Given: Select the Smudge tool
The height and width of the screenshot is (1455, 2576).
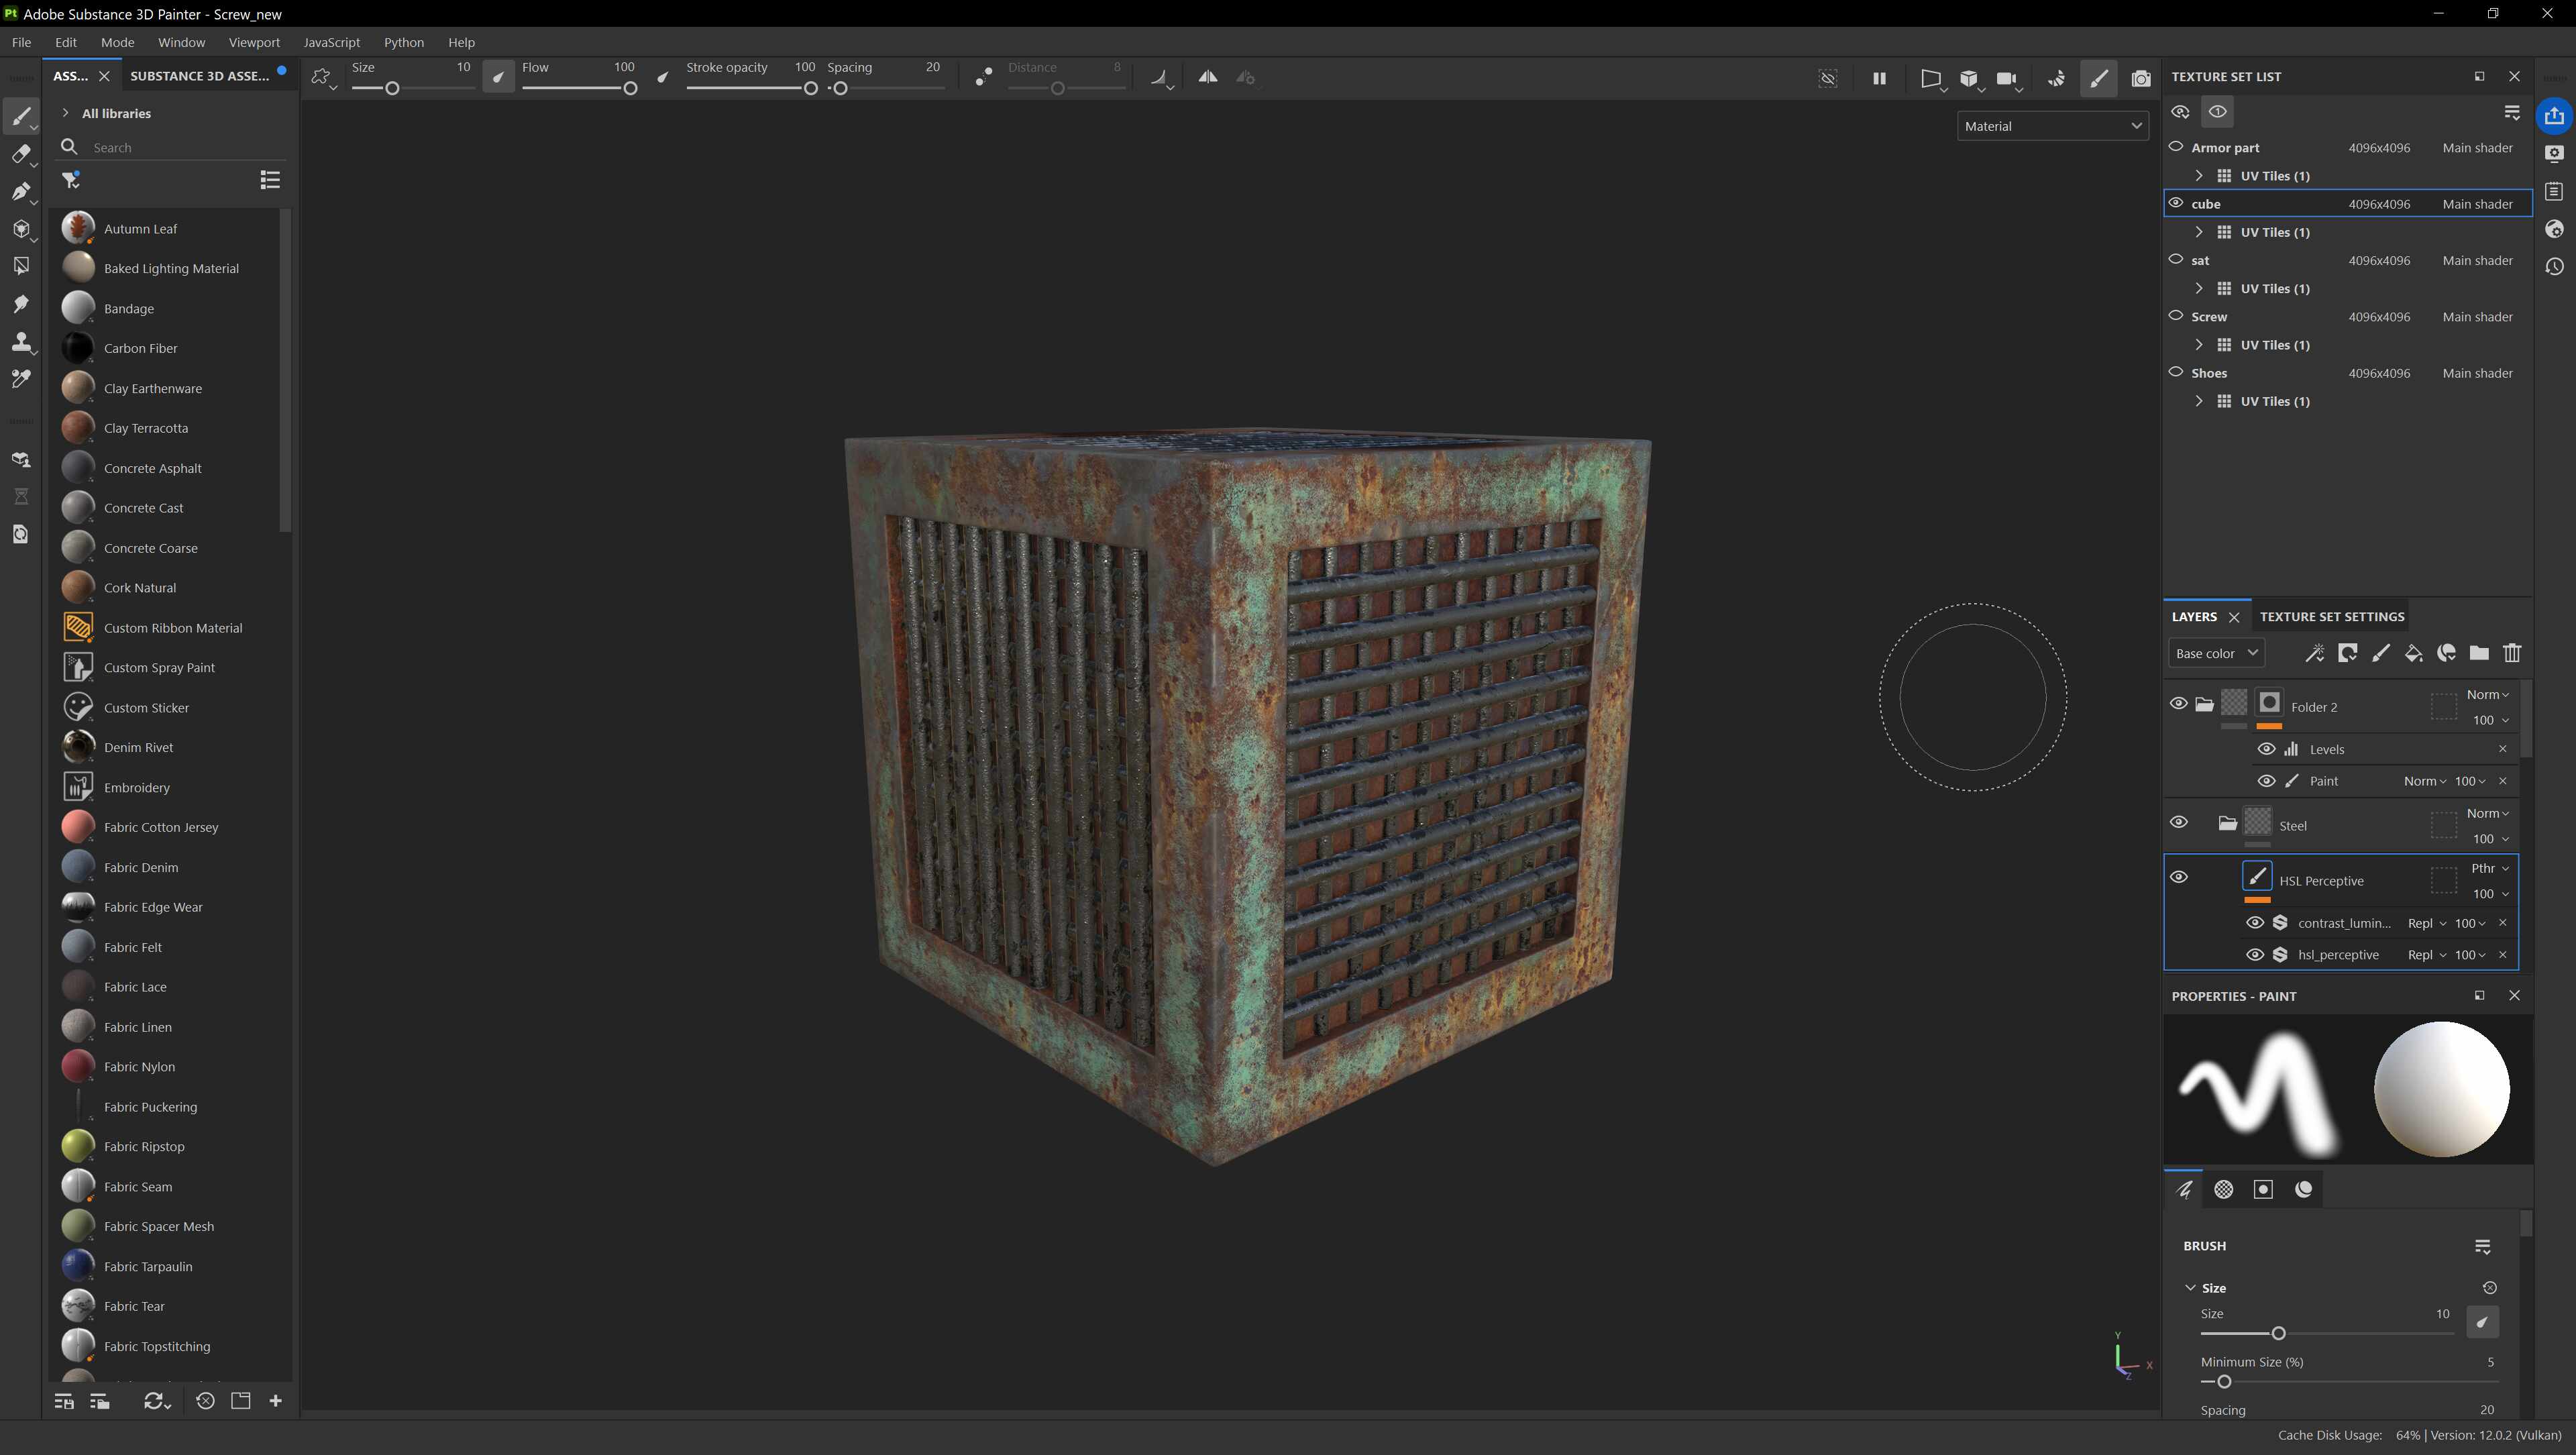Looking at the screenshot, I should [x=20, y=304].
